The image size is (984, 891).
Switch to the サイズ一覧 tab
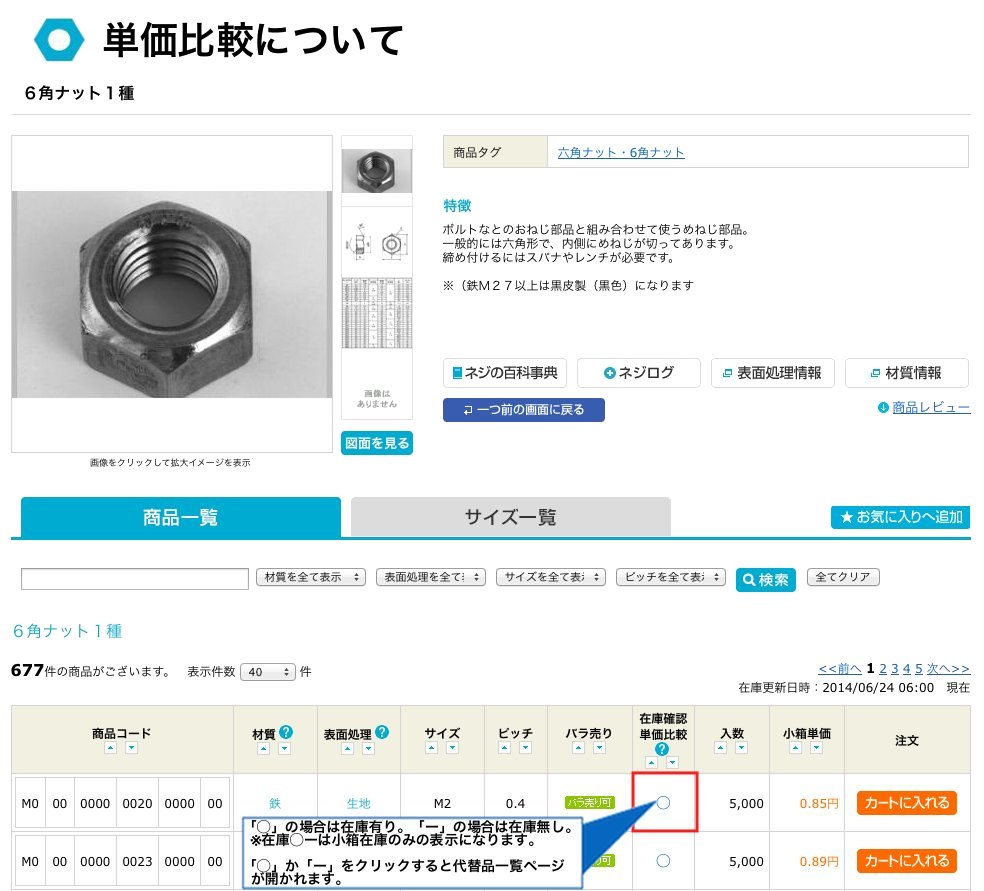[508, 517]
